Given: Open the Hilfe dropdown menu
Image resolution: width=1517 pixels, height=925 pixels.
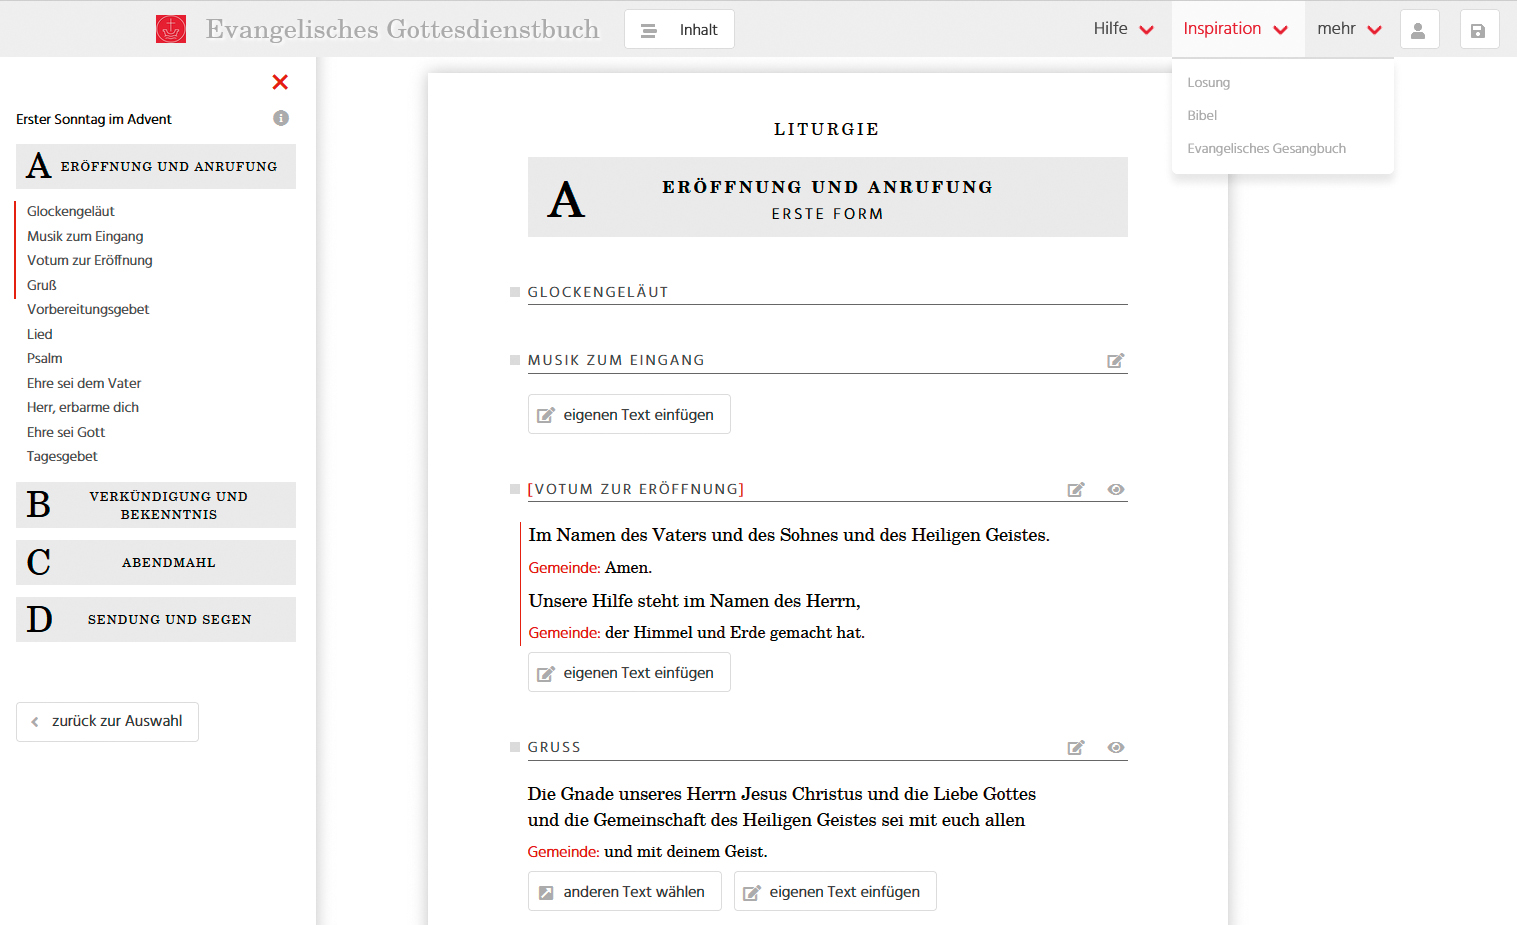Looking at the screenshot, I should pos(1124,29).
